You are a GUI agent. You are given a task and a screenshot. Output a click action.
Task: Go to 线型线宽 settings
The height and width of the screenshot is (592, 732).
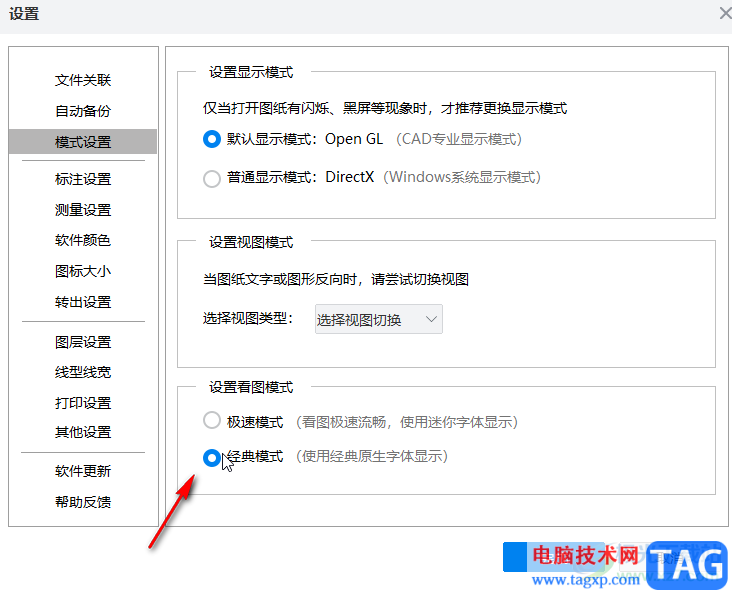coord(83,373)
